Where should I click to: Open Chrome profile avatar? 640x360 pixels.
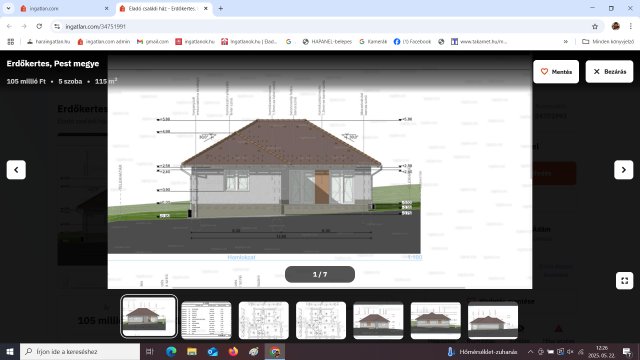pyautogui.click(x=616, y=27)
